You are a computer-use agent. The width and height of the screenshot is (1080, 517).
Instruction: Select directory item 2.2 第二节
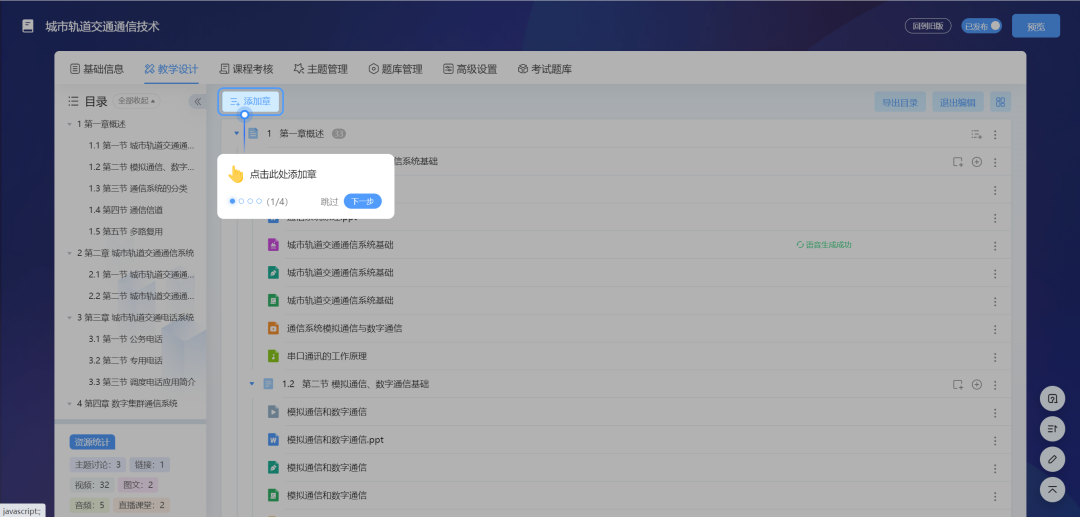coord(141,296)
